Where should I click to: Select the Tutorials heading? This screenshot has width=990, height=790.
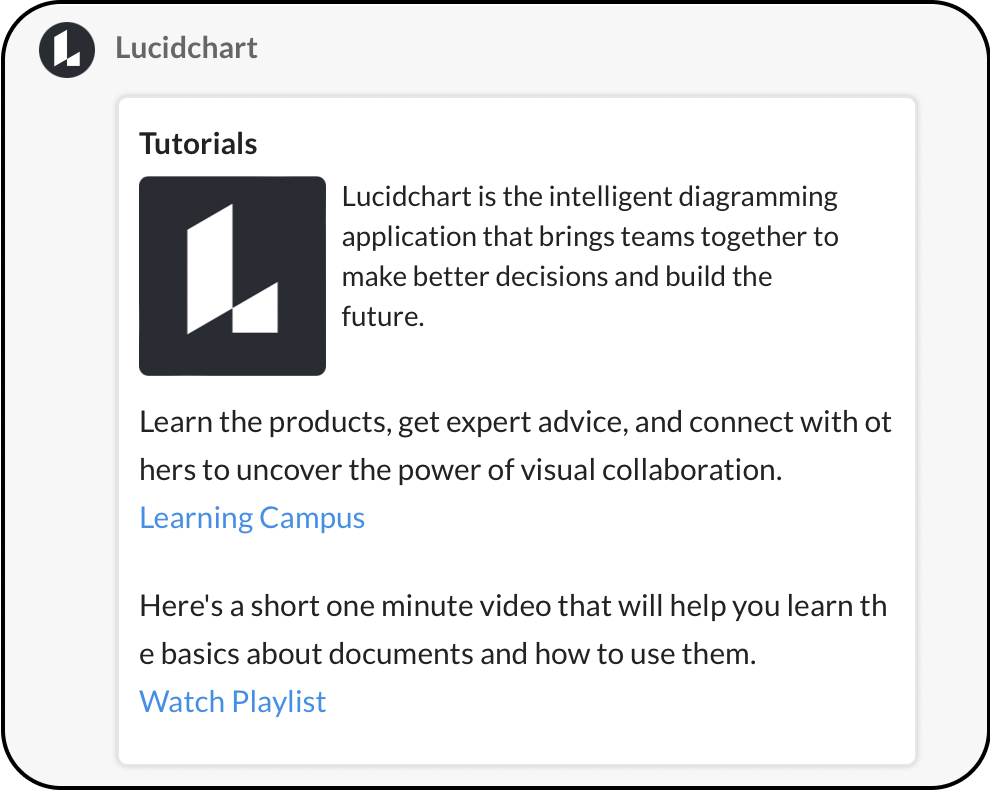click(x=198, y=143)
